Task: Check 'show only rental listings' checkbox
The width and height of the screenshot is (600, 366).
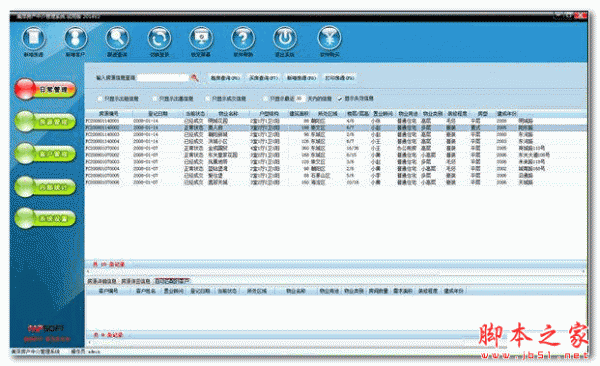Action: pyautogui.click(x=100, y=99)
